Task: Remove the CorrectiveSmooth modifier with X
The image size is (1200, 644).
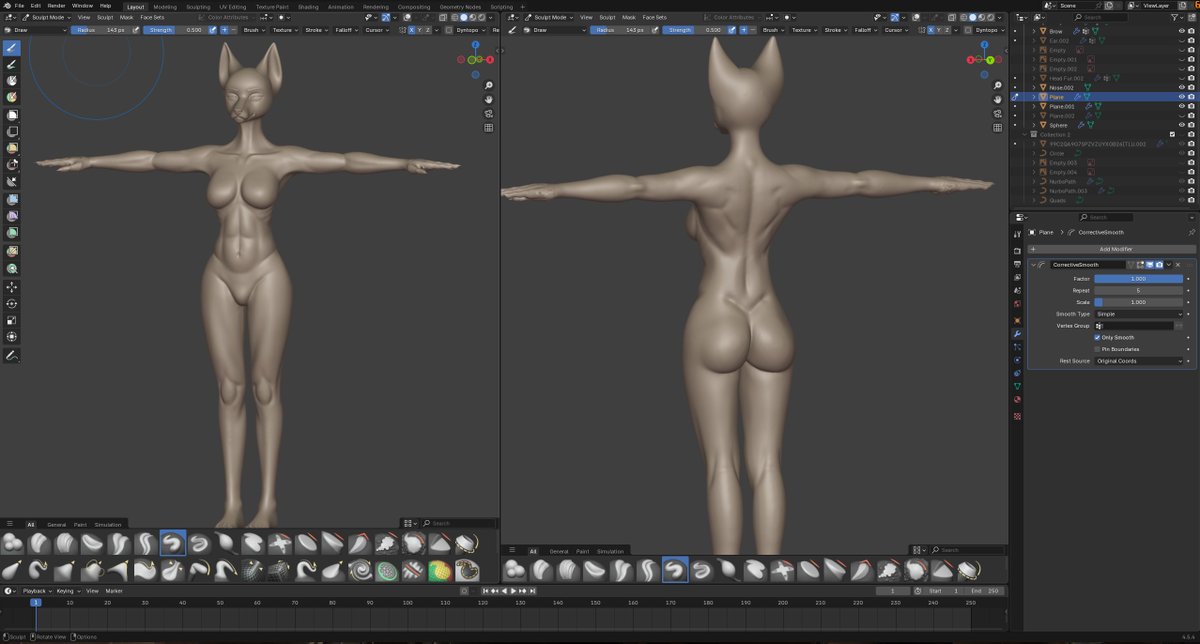Action: (1178, 265)
